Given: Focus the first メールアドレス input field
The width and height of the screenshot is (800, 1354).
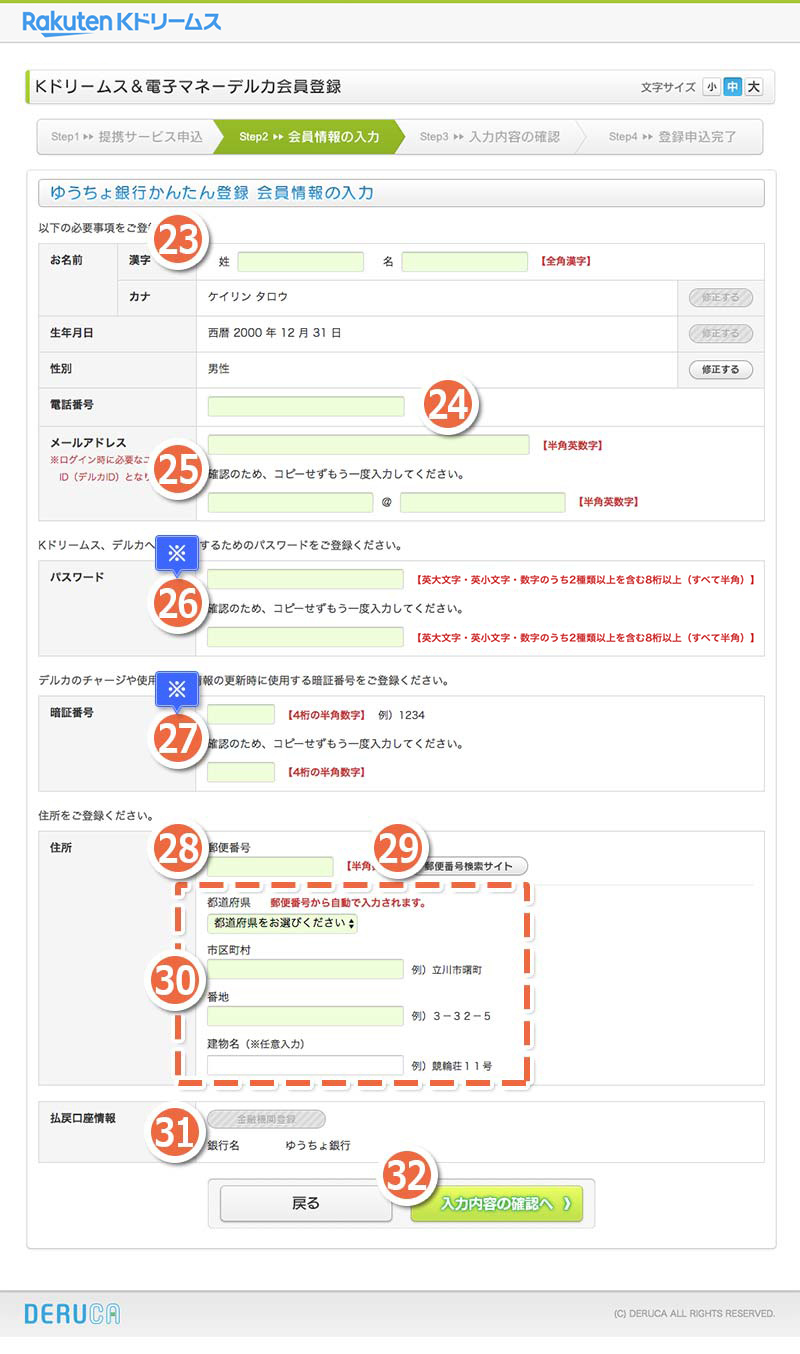Looking at the screenshot, I should point(369,445).
